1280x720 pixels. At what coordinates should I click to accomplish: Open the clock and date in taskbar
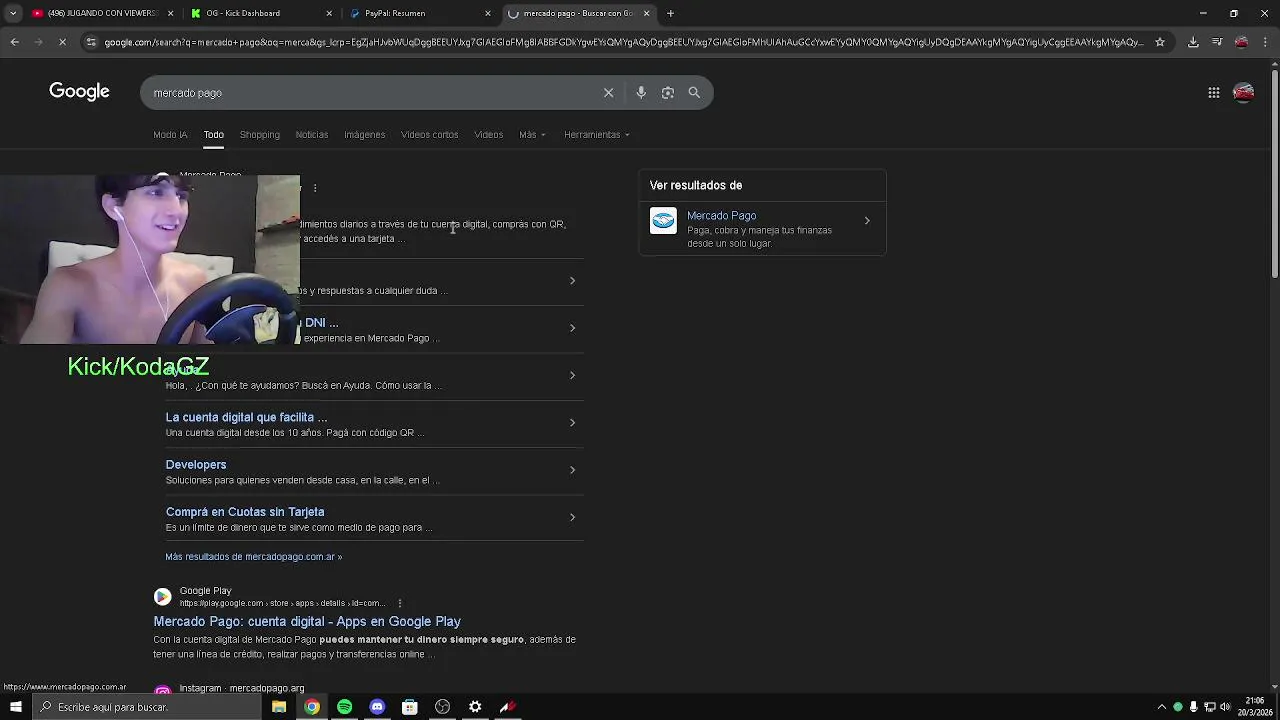pyautogui.click(x=1255, y=707)
